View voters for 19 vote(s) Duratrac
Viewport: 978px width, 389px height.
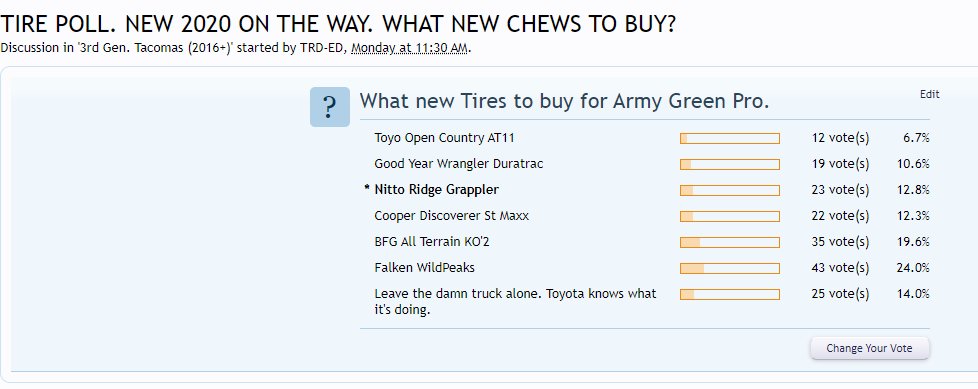(x=840, y=164)
